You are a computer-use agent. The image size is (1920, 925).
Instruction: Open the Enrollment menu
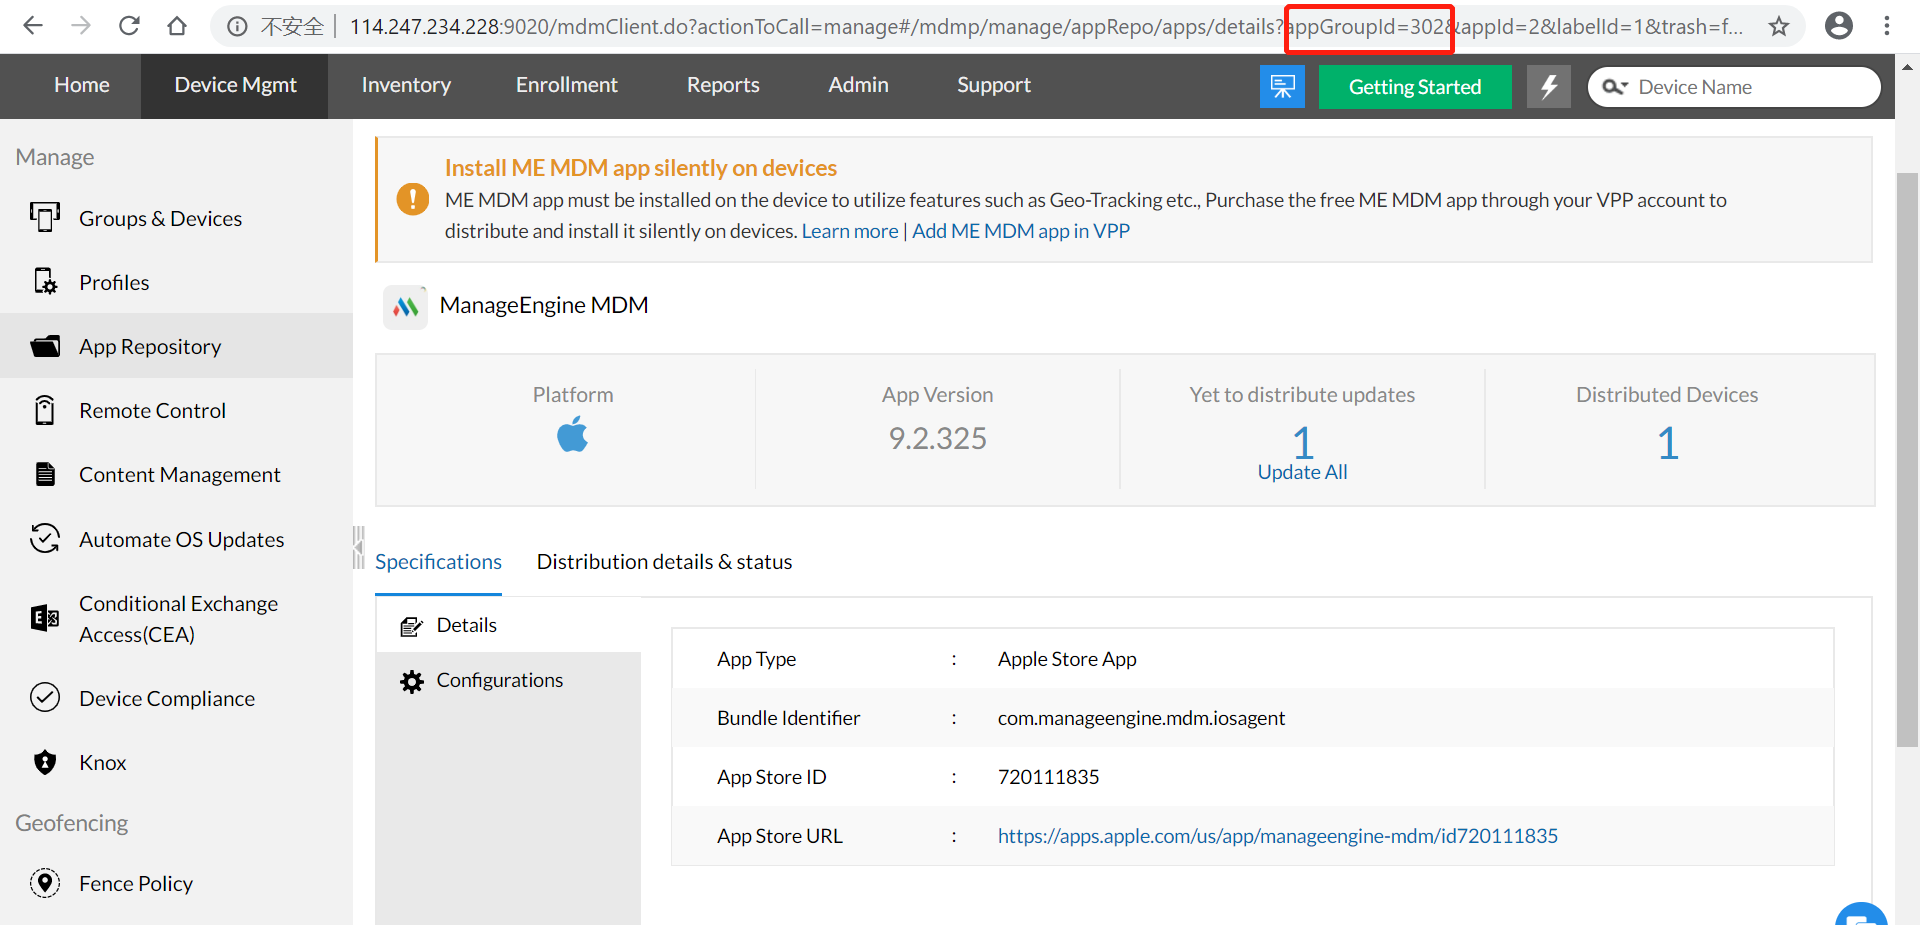pos(566,86)
